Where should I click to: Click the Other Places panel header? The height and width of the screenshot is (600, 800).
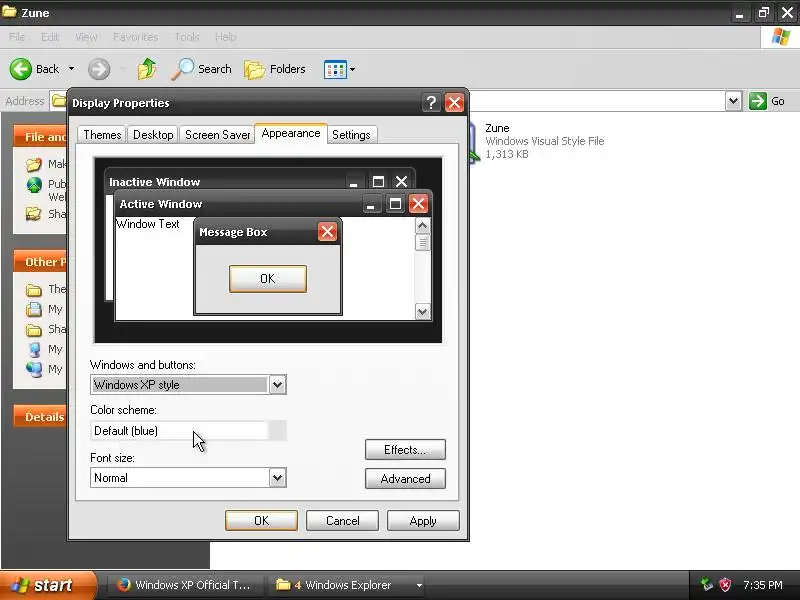point(40,262)
